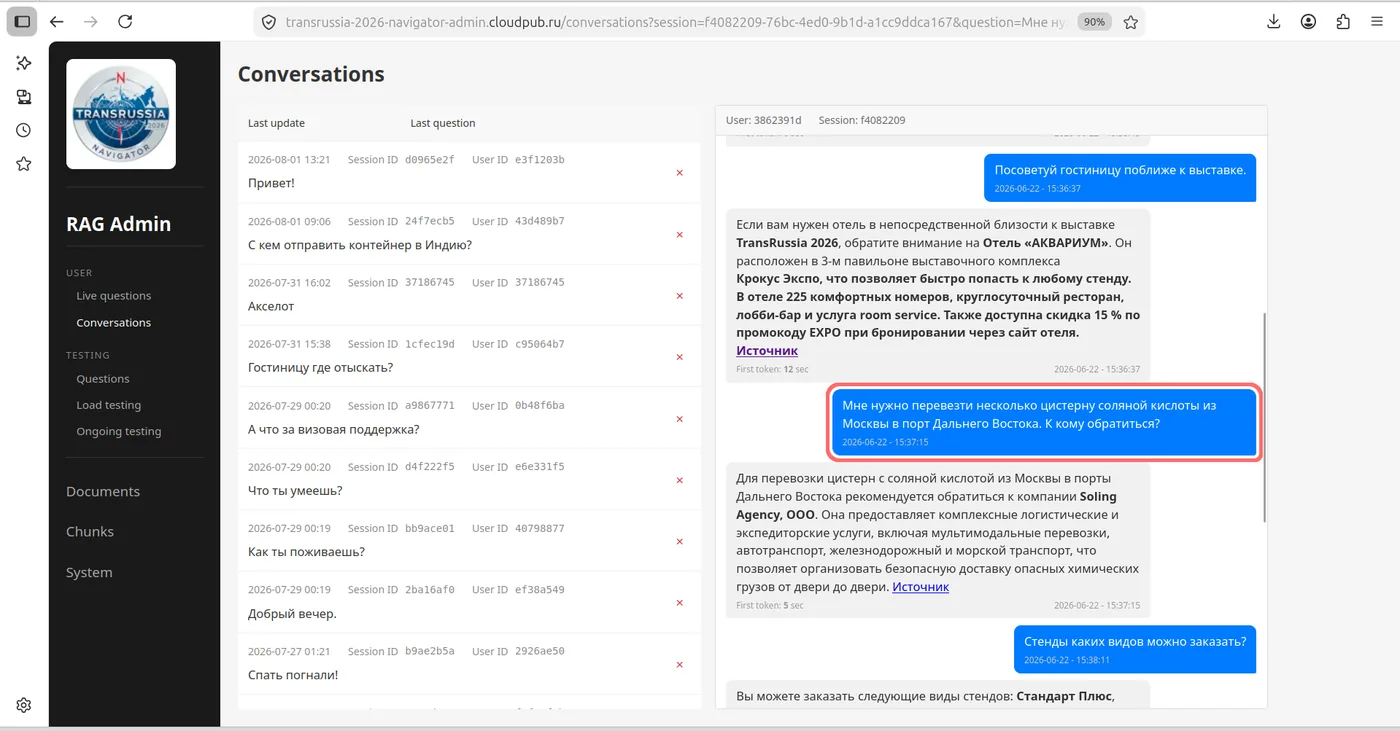This screenshot has width=1400, height=731.
Task: Open the AI sparkle sidebar tool
Action: click(x=24, y=63)
